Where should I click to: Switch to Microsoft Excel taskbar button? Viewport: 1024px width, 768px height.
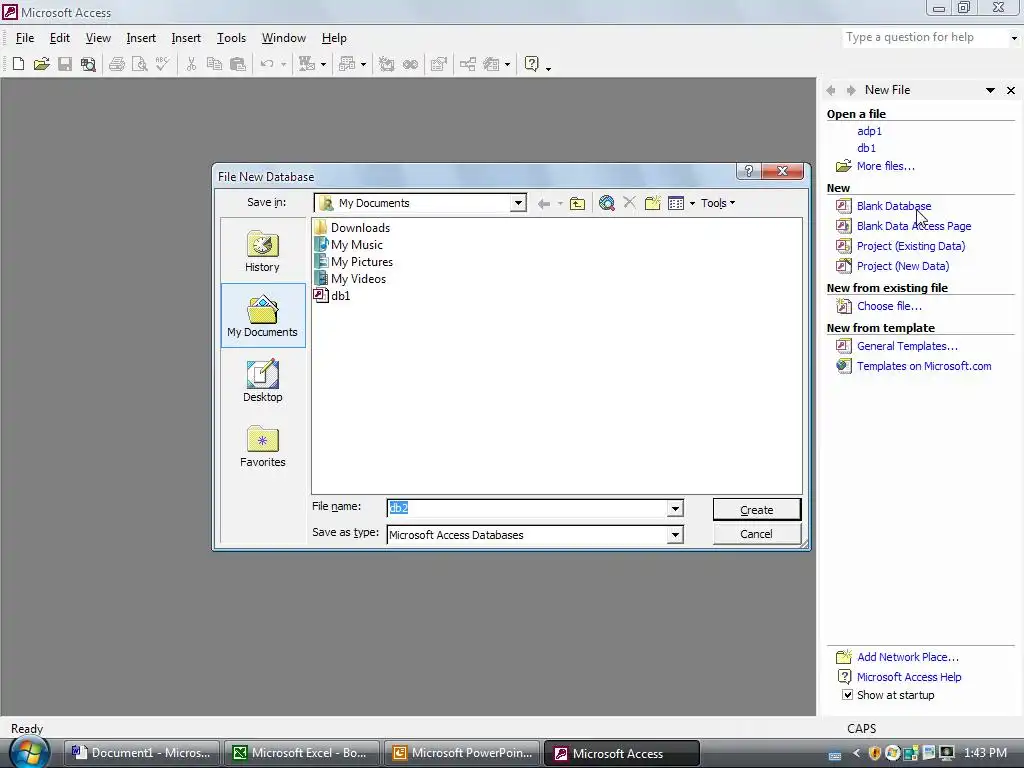click(x=301, y=753)
